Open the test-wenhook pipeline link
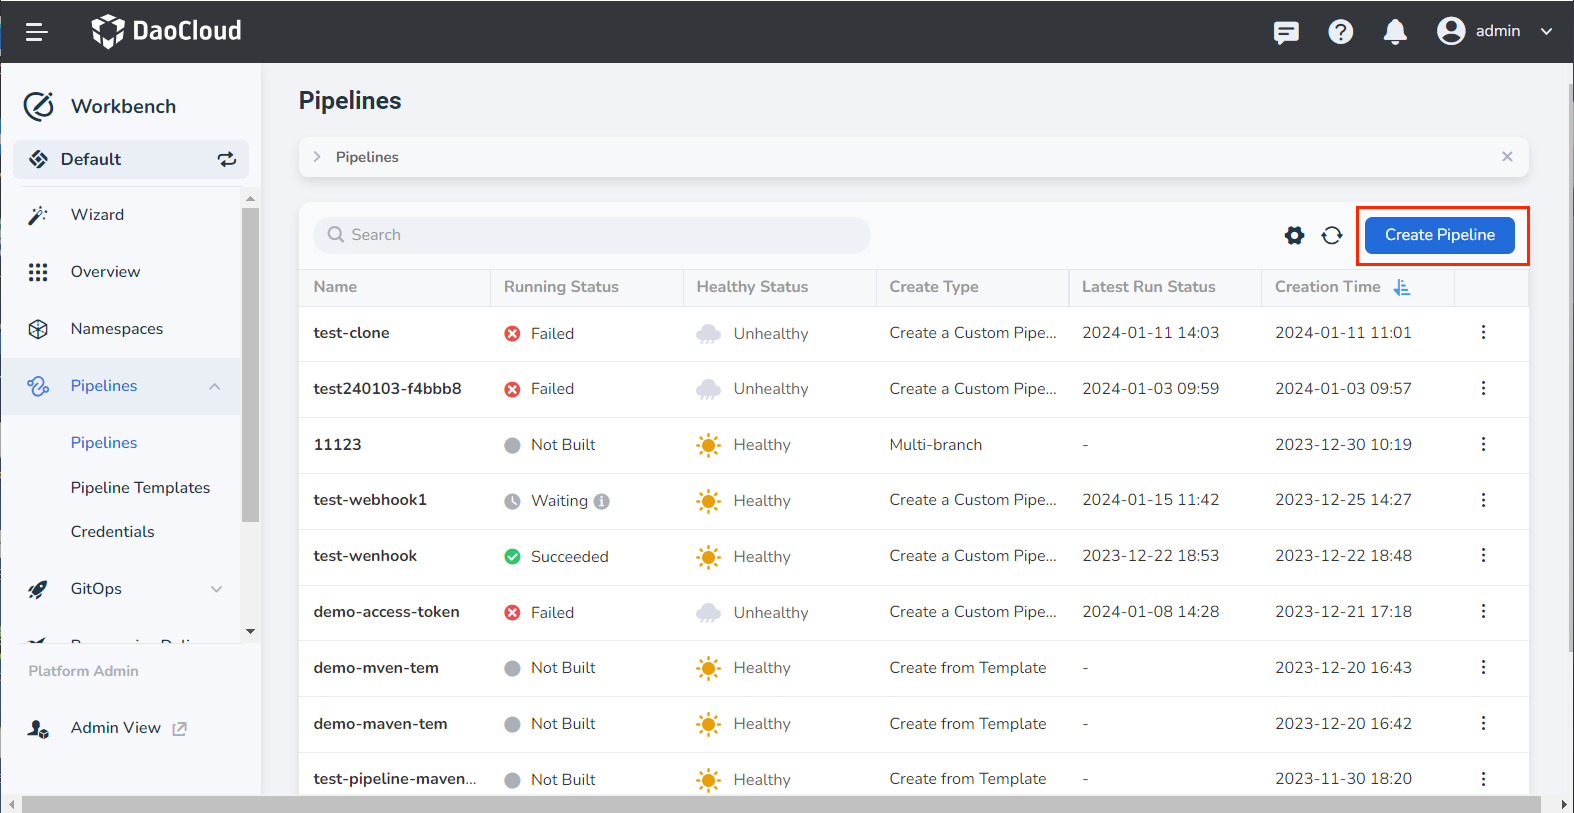The width and height of the screenshot is (1574, 813). pyautogui.click(x=365, y=556)
